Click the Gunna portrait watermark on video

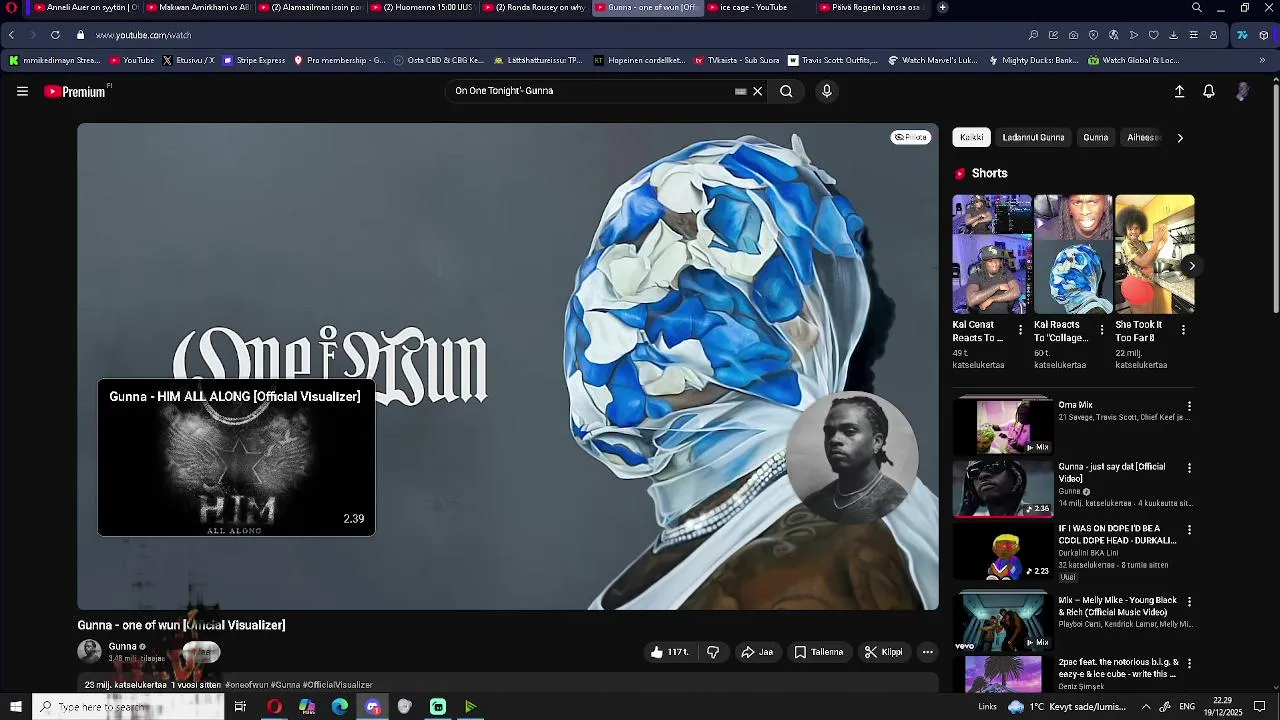(851, 458)
